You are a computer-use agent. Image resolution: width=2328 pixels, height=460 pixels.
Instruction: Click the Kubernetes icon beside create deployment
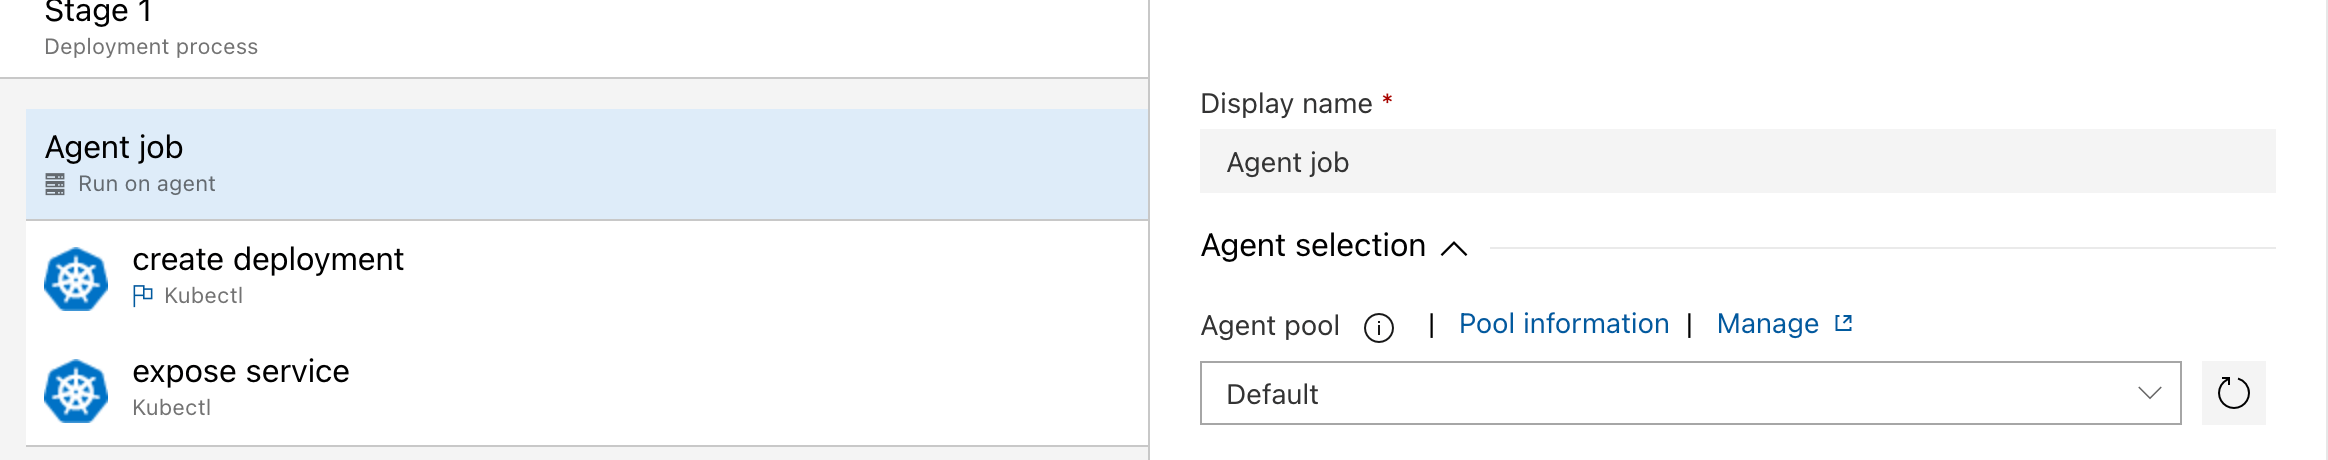pos(76,279)
